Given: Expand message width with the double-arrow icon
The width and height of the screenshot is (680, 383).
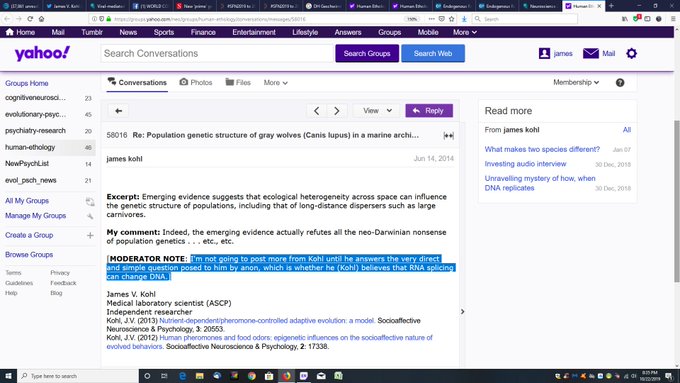Looking at the screenshot, I should point(448,136).
